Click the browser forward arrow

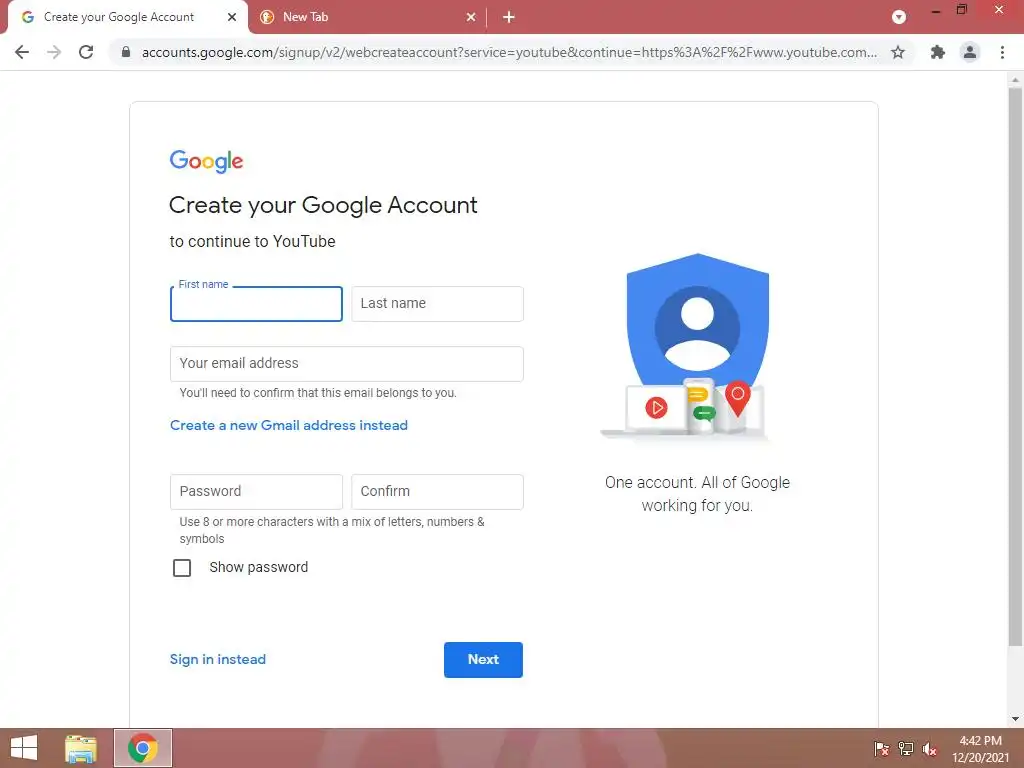click(54, 52)
